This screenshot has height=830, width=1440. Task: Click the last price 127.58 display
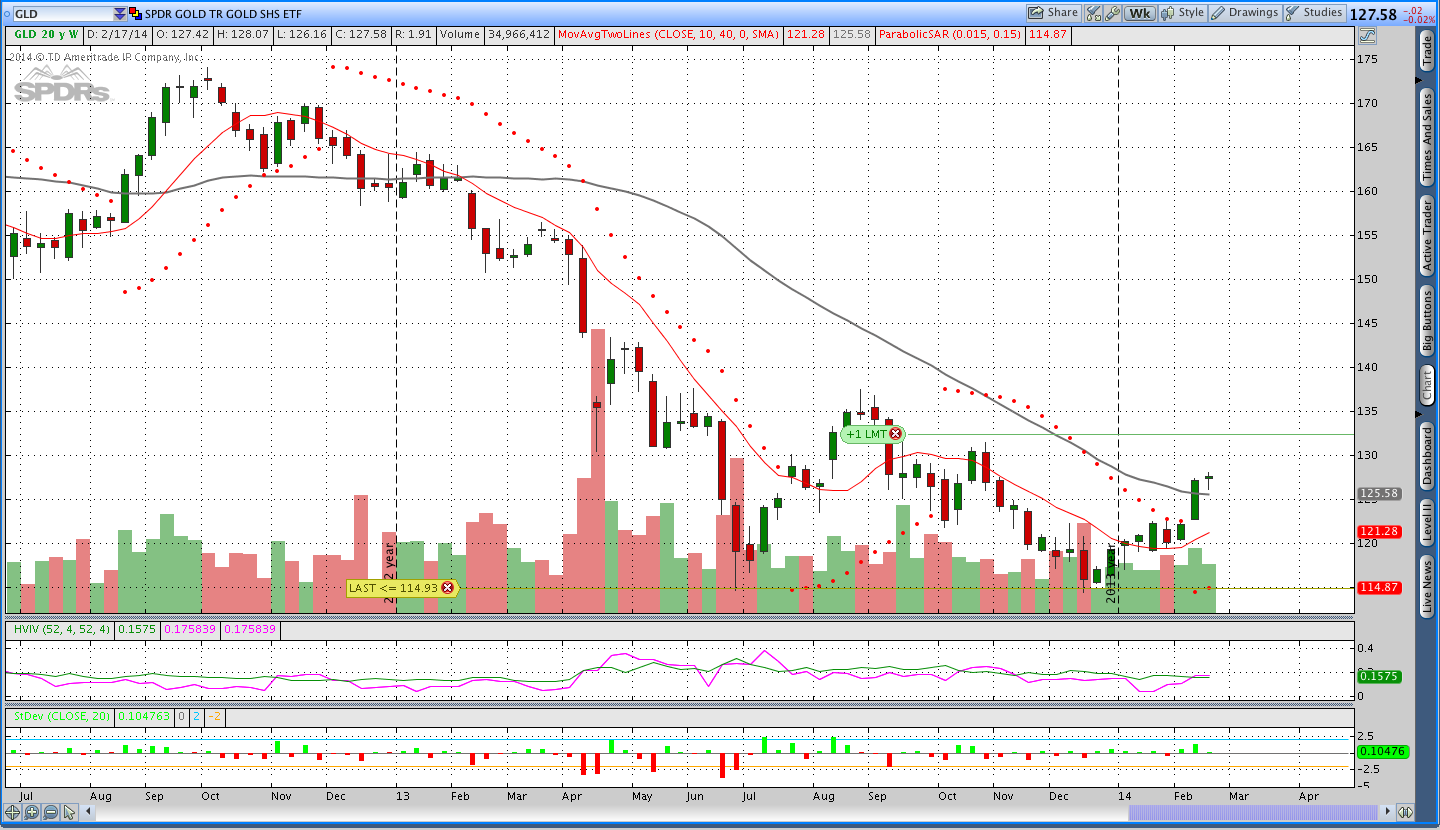pos(1373,14)
